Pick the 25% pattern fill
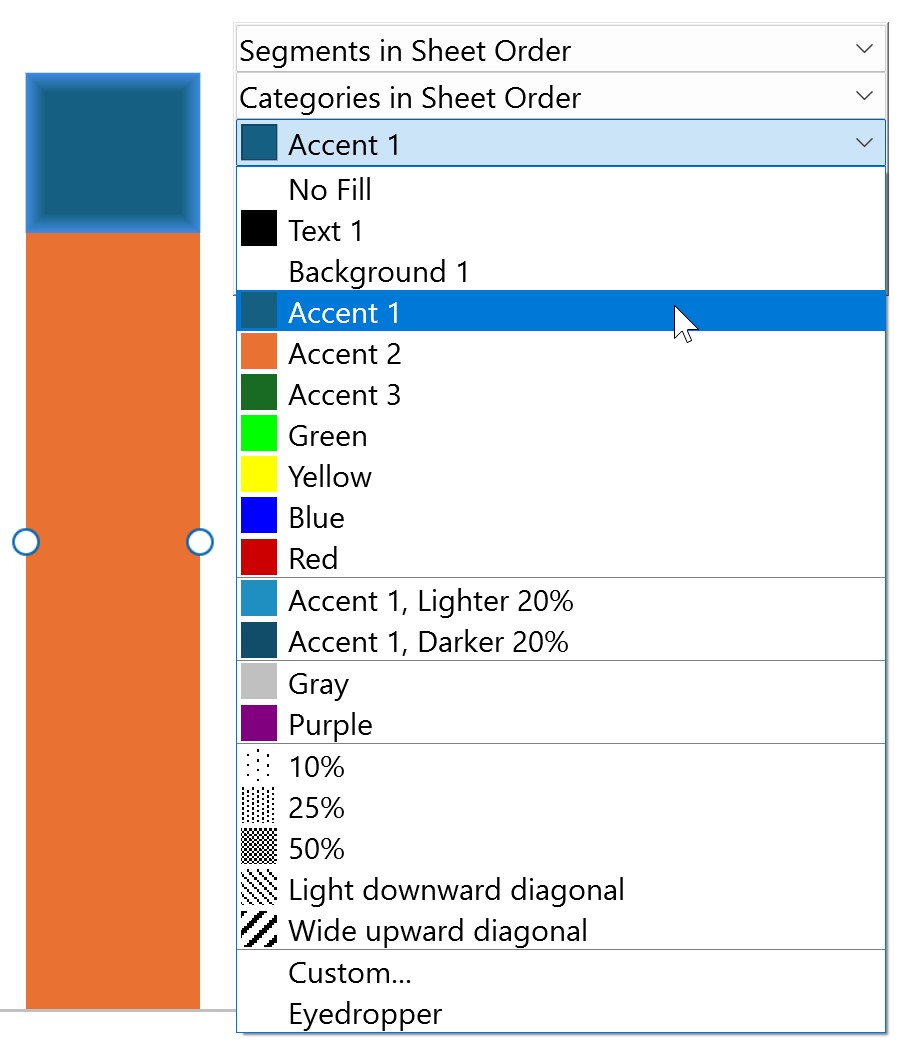The width and height of the screenshot is (908, 1046). click(316, 808)
